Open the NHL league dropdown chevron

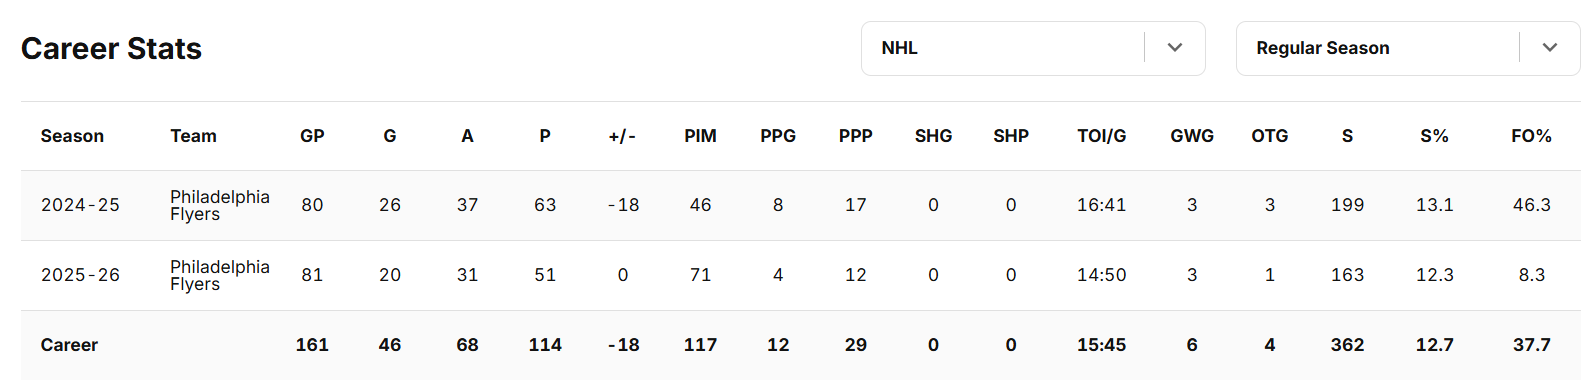pyautogui.click(x=1175, y=47)
